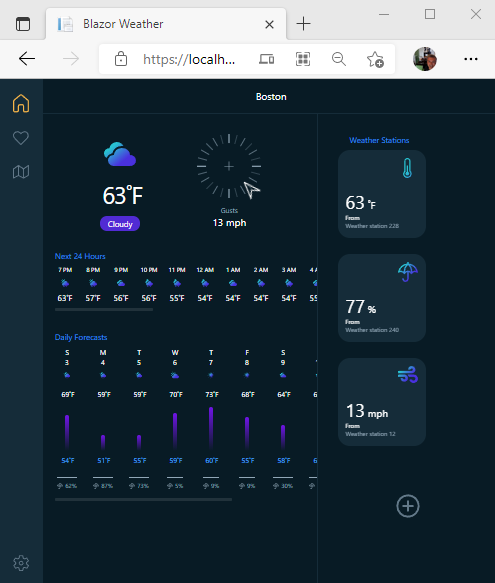Click the wind icon on wind card
Viewport: 495px width, 583px height.
(x=408, y=375)
